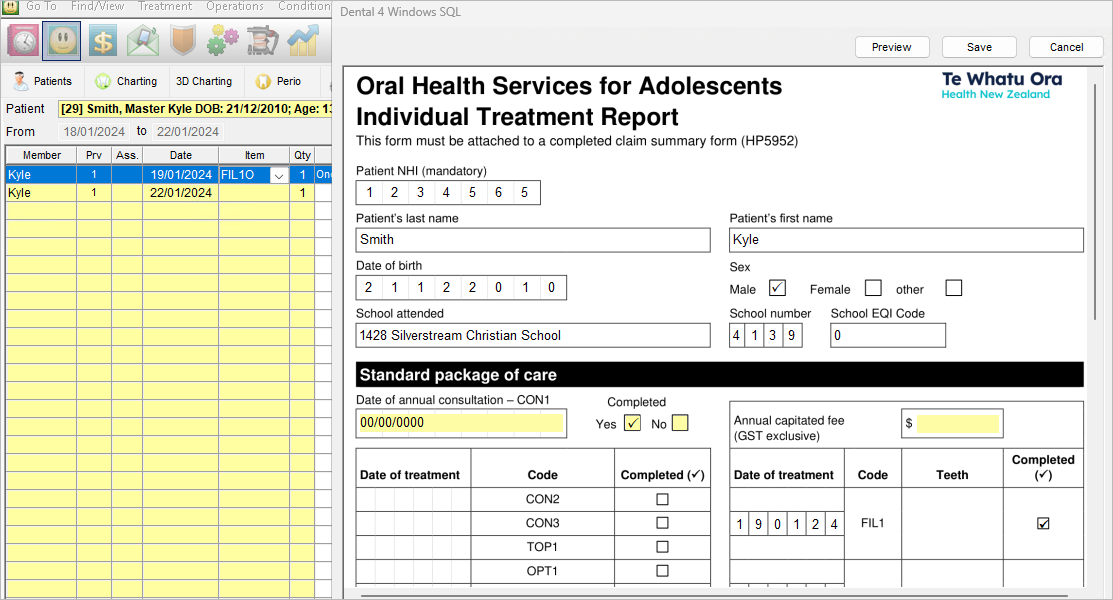Viewport: 1113px width, 600px height.
Task: Click the School EQI Code field
Action: pos(888,335)
